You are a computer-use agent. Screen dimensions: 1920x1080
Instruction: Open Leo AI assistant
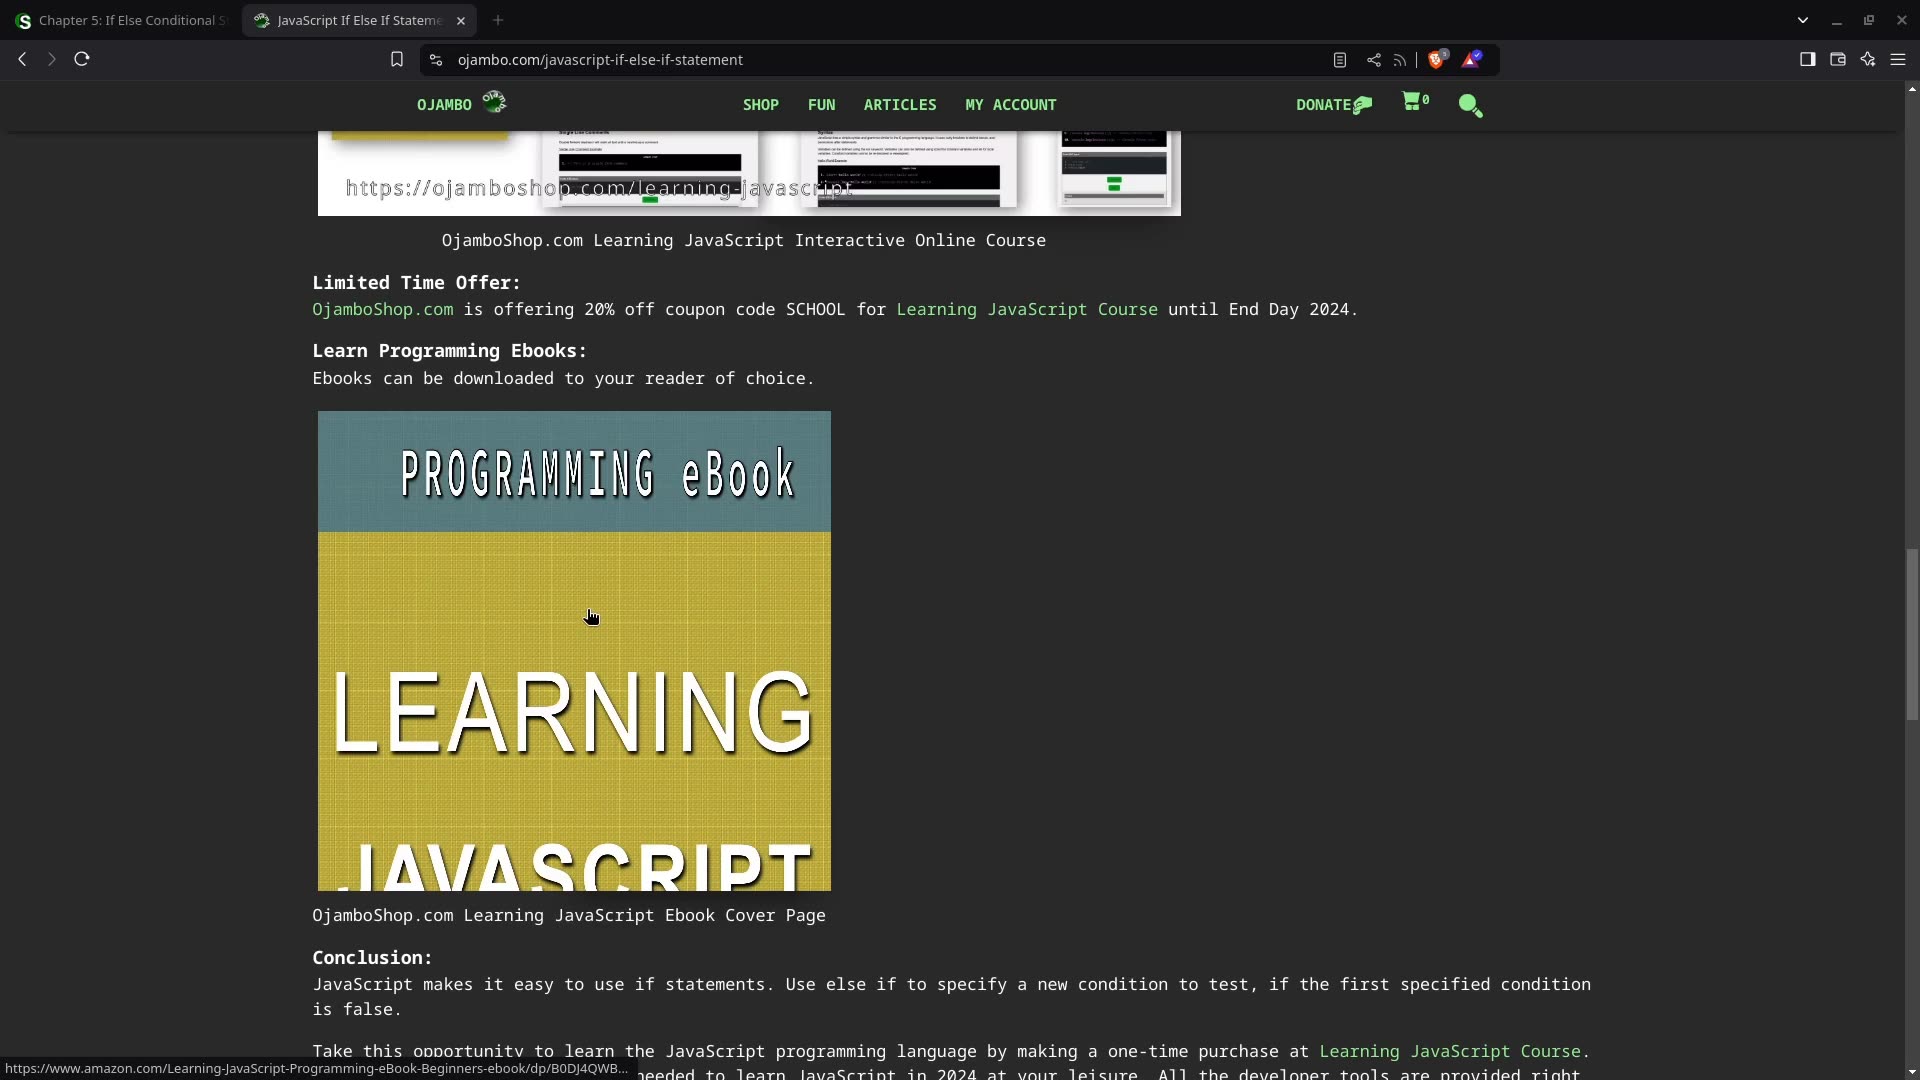pyautogui.click(x=1867, y=60)
